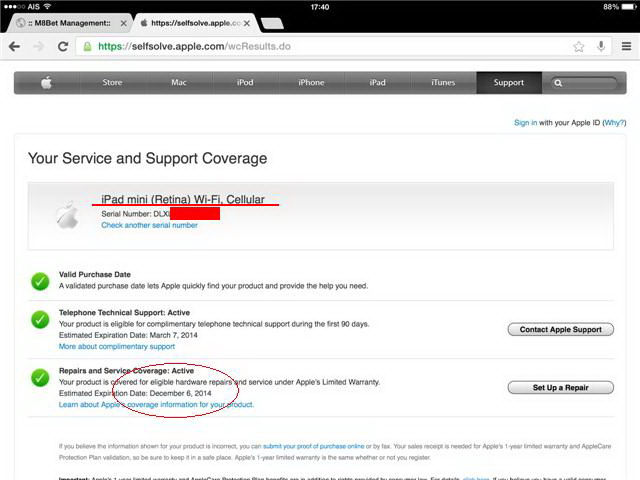Open More about complimentary support link
The height and width of the screenshot is (480, 640).
117,347
